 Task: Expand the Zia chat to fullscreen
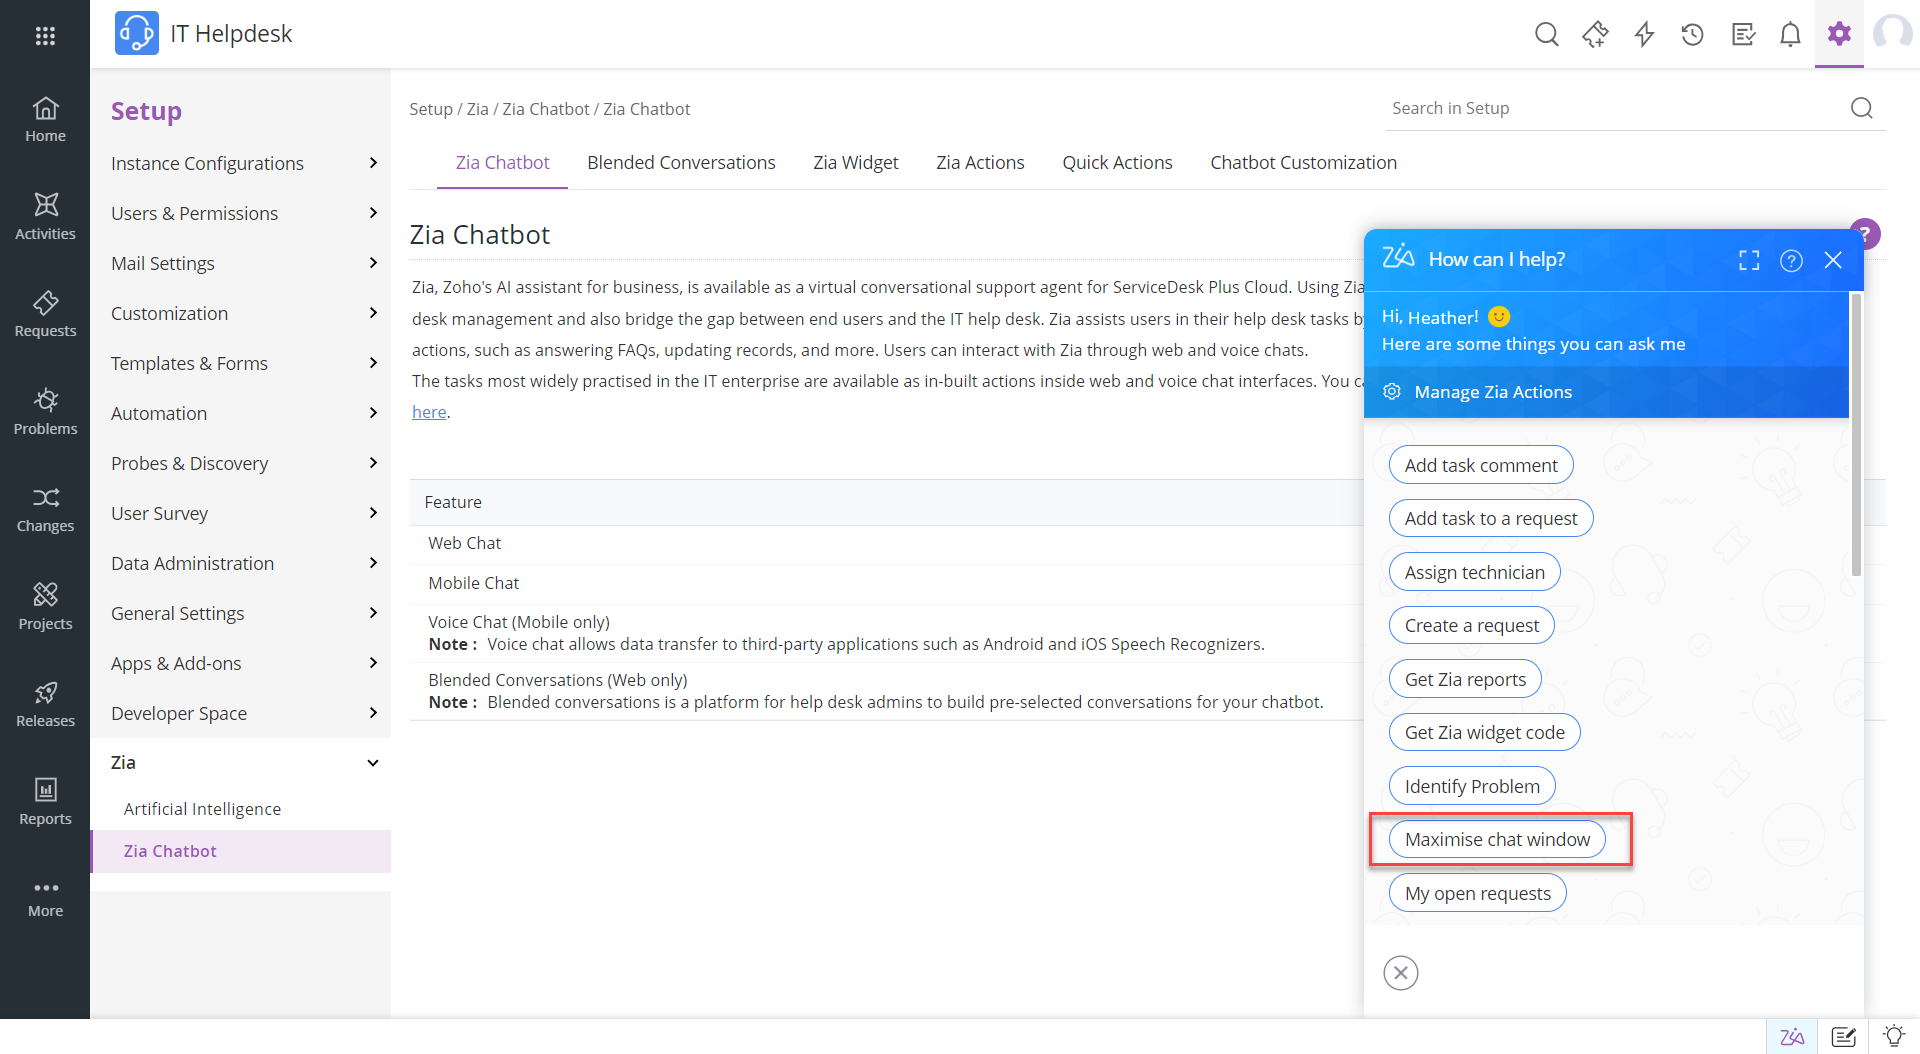[x=1749, y=260]
